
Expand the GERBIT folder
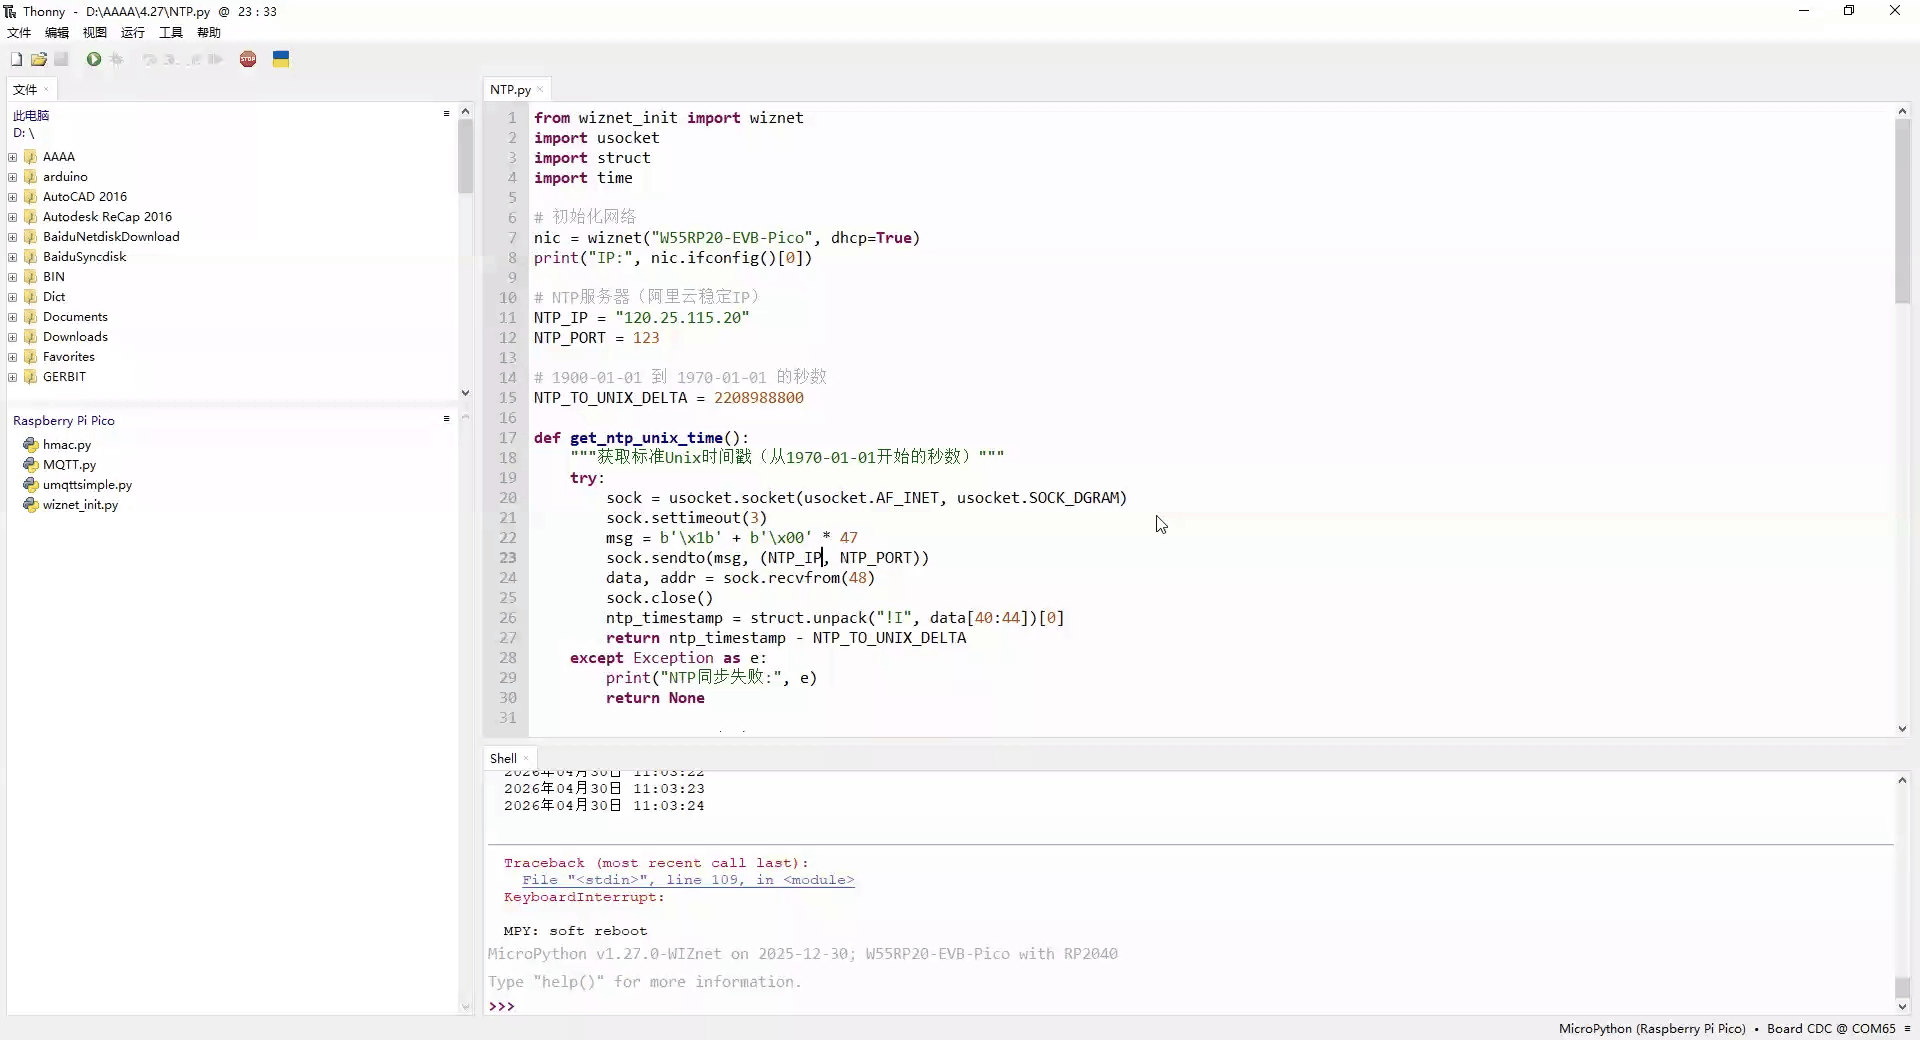[13, 377]
